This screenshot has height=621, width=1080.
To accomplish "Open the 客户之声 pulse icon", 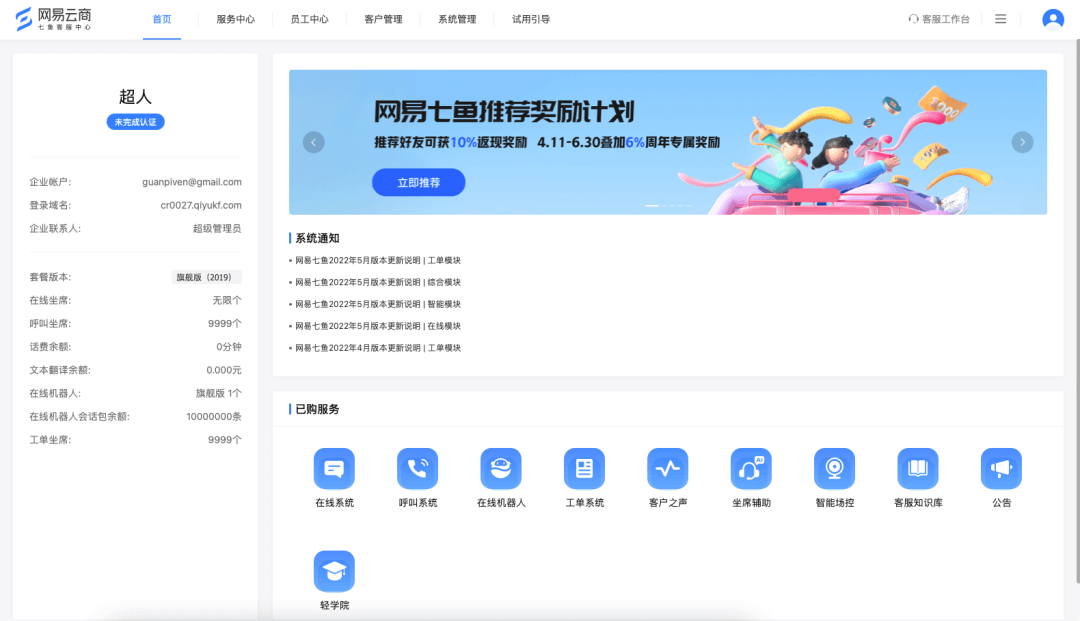I will [667, 468].
